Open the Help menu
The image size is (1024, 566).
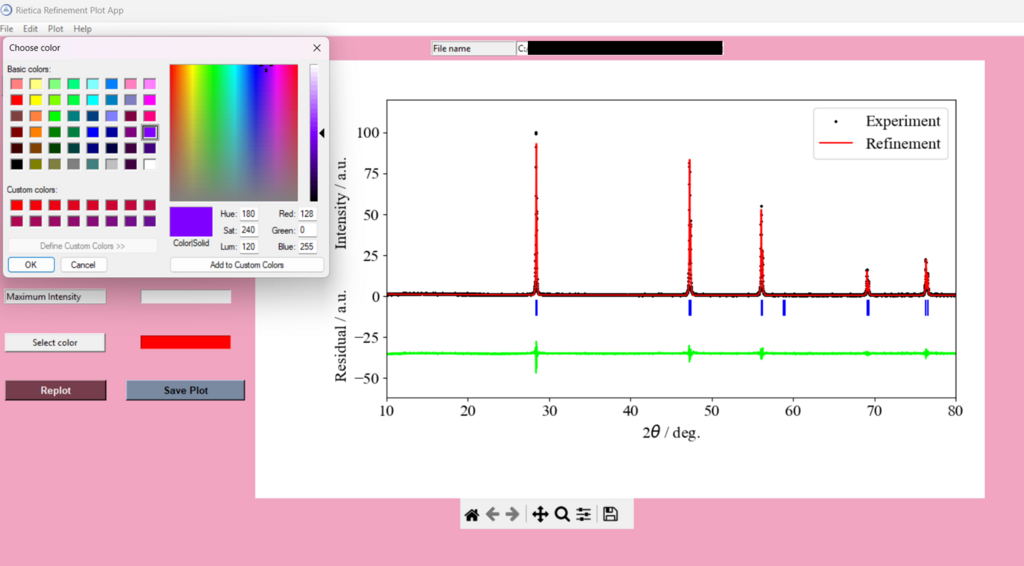[x=82, y=29]
